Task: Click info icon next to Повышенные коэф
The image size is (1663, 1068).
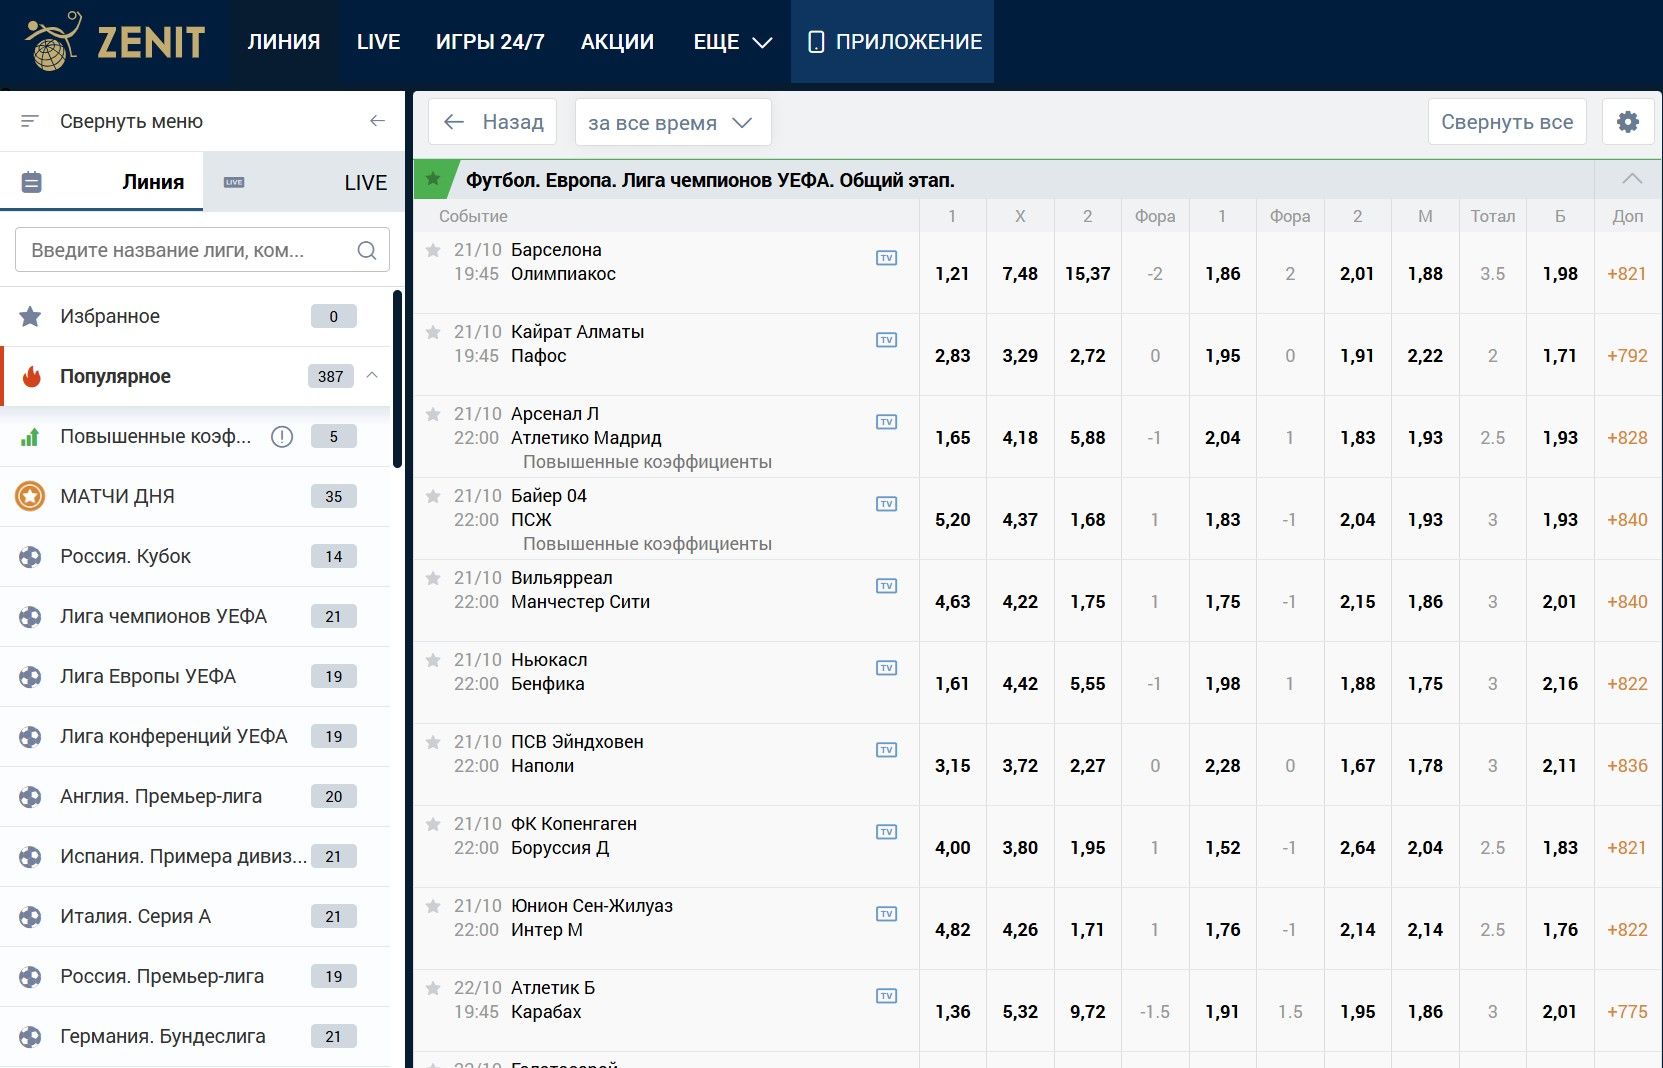Action: click(282, 436)
